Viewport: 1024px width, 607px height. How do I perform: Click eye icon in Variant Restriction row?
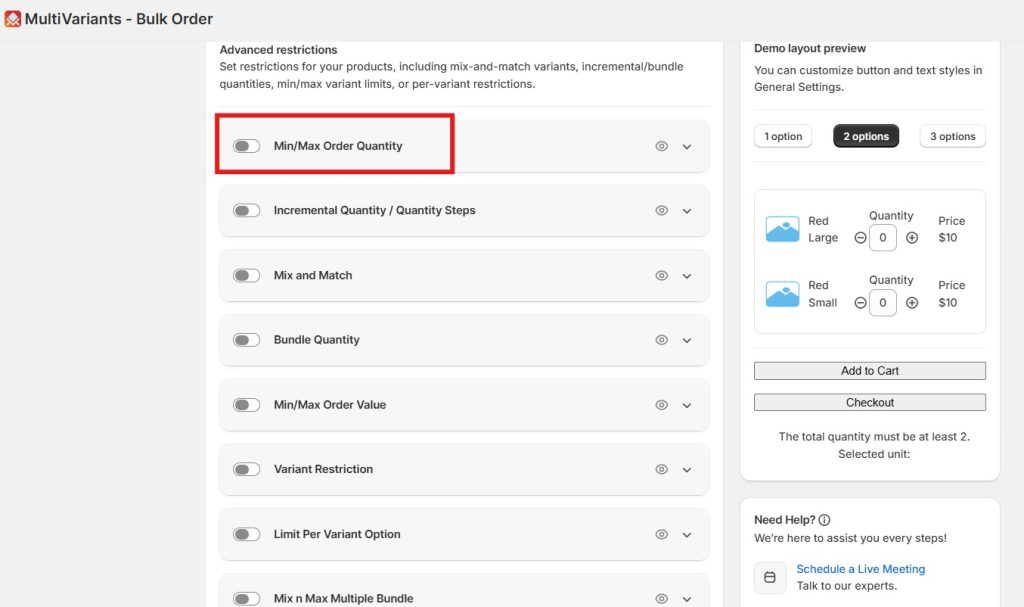click(x=662, y=469)
